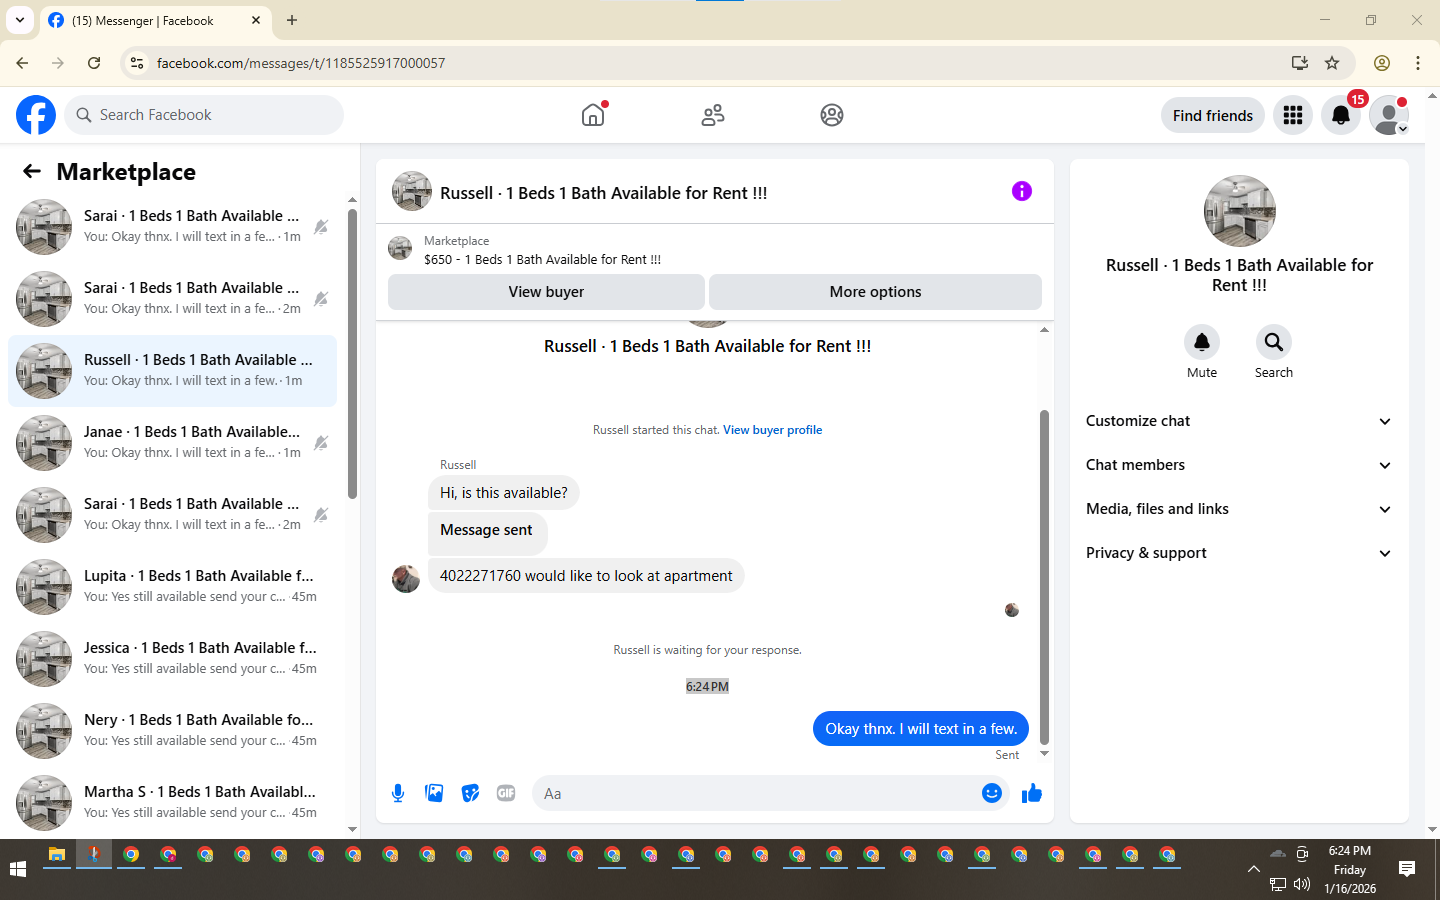Screen dimensions: 1440x900
Task: Open conversation information purple icon
Action: [1021, 191]
